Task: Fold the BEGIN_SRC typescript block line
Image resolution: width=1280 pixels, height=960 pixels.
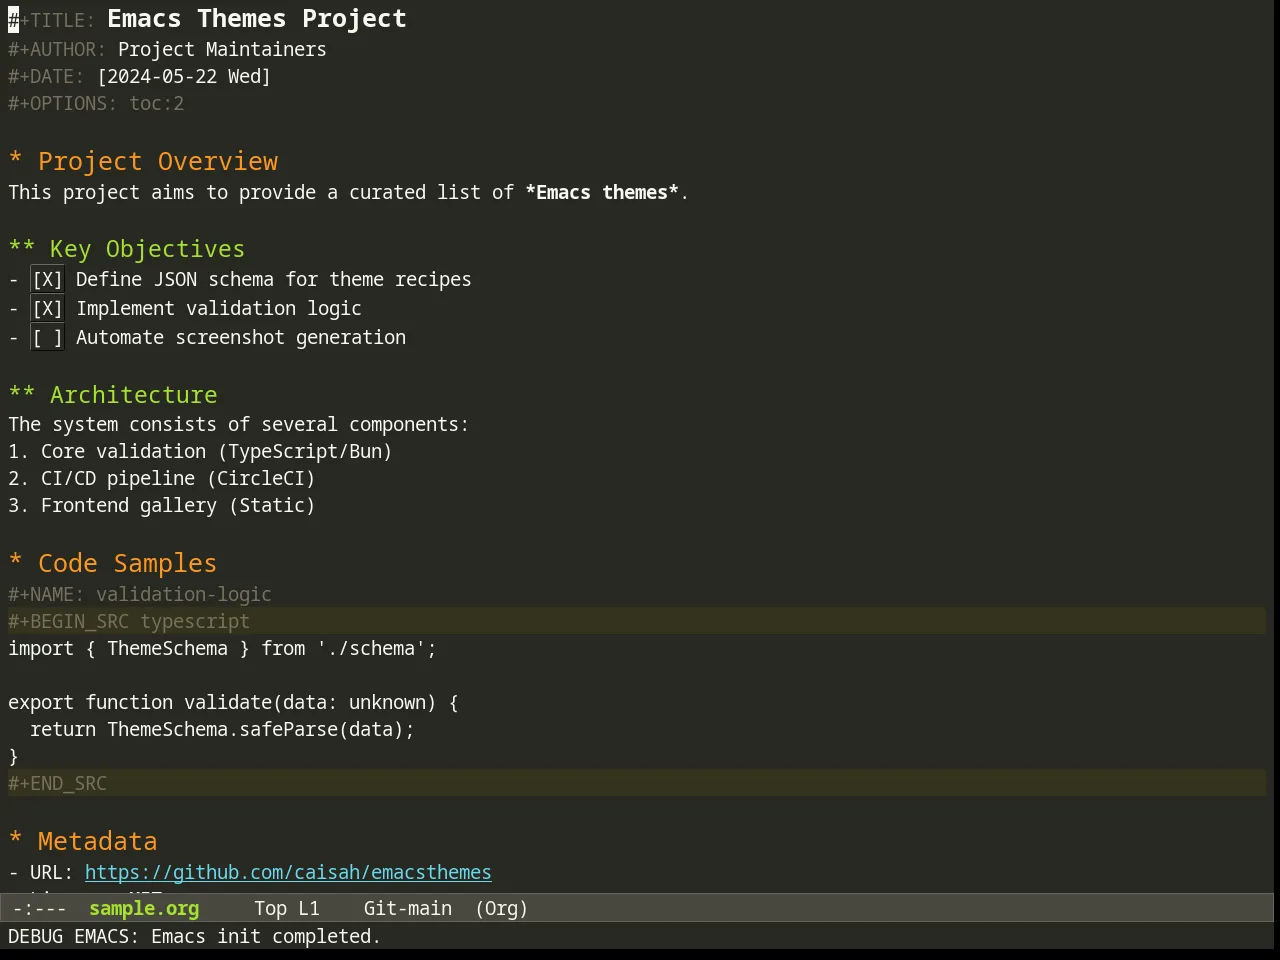Action: pyautogui.click(x=637, y=621)
